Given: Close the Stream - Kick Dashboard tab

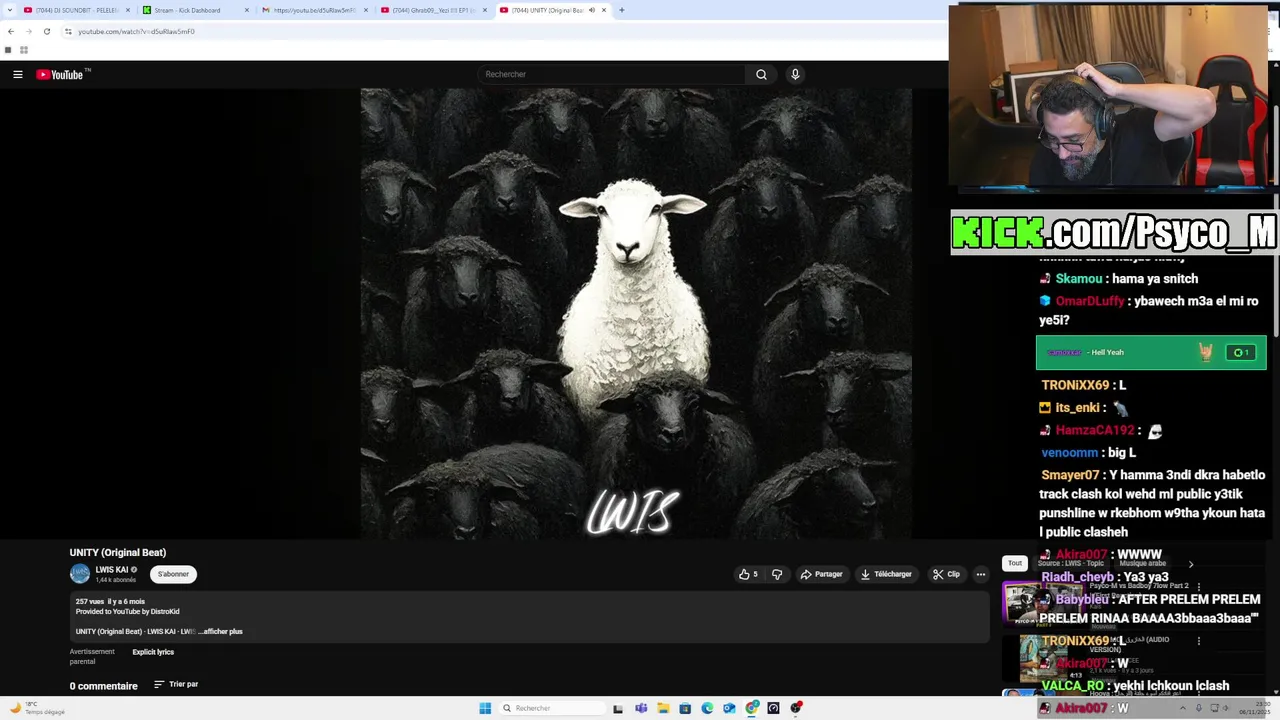Looking at the screenshot, I should (x=246, y=10).
